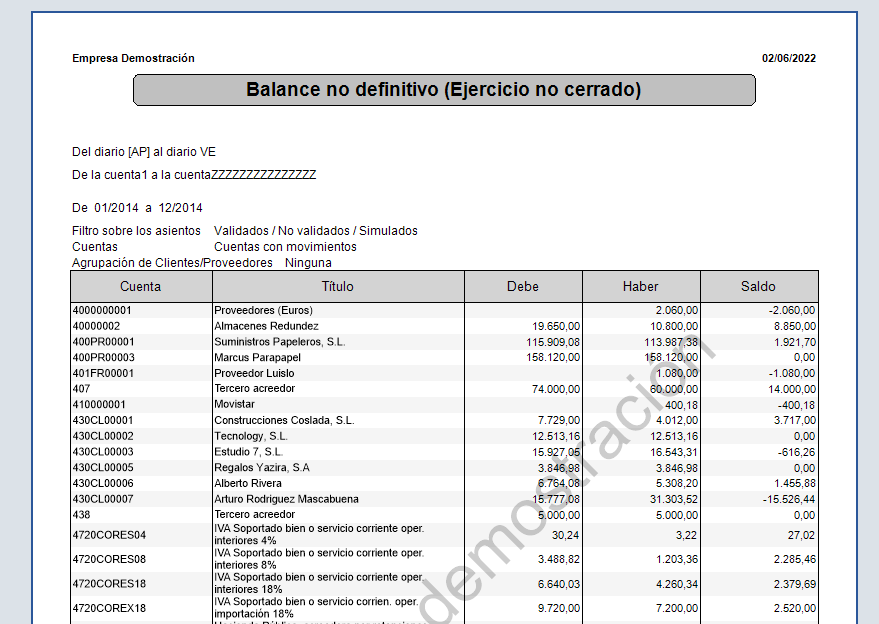Image resolution: width=879 pixels, height=624 pixels.
Task: Click the Título column header
Action: click(x=338, y=286)
